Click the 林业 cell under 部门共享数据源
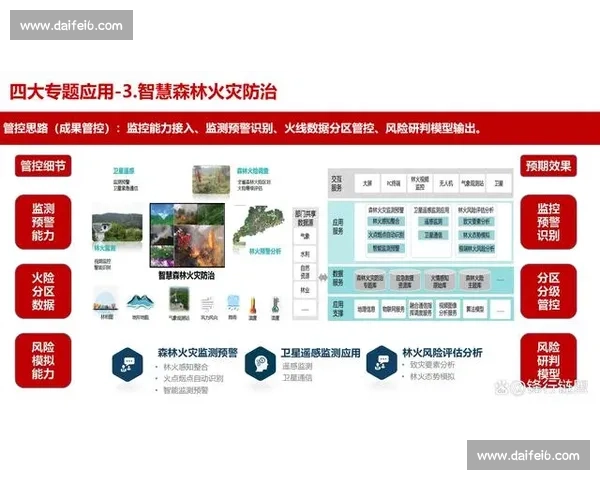The image size is (600, 480). (305, 290)
